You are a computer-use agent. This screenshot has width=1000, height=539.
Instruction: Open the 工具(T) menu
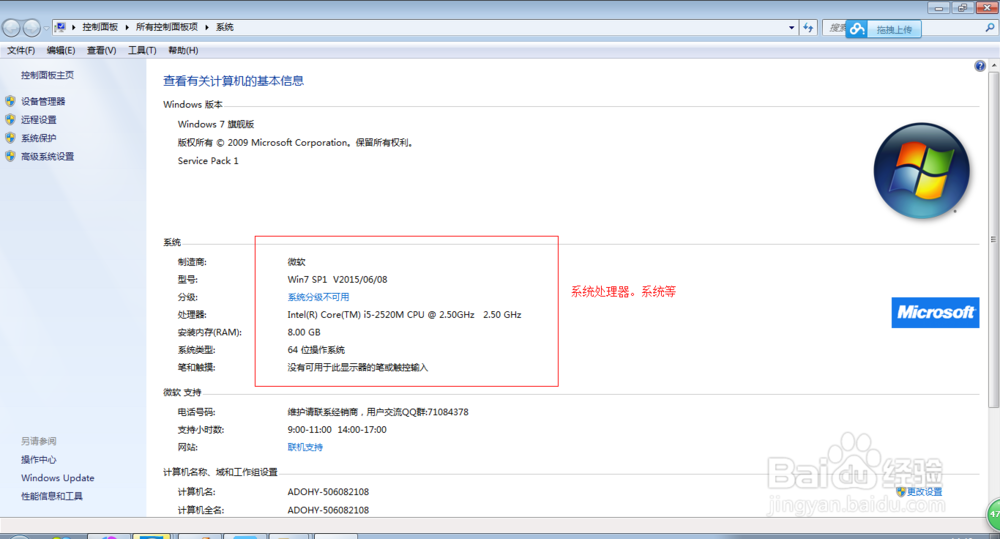pyautogui.click(x=142, y=50)
